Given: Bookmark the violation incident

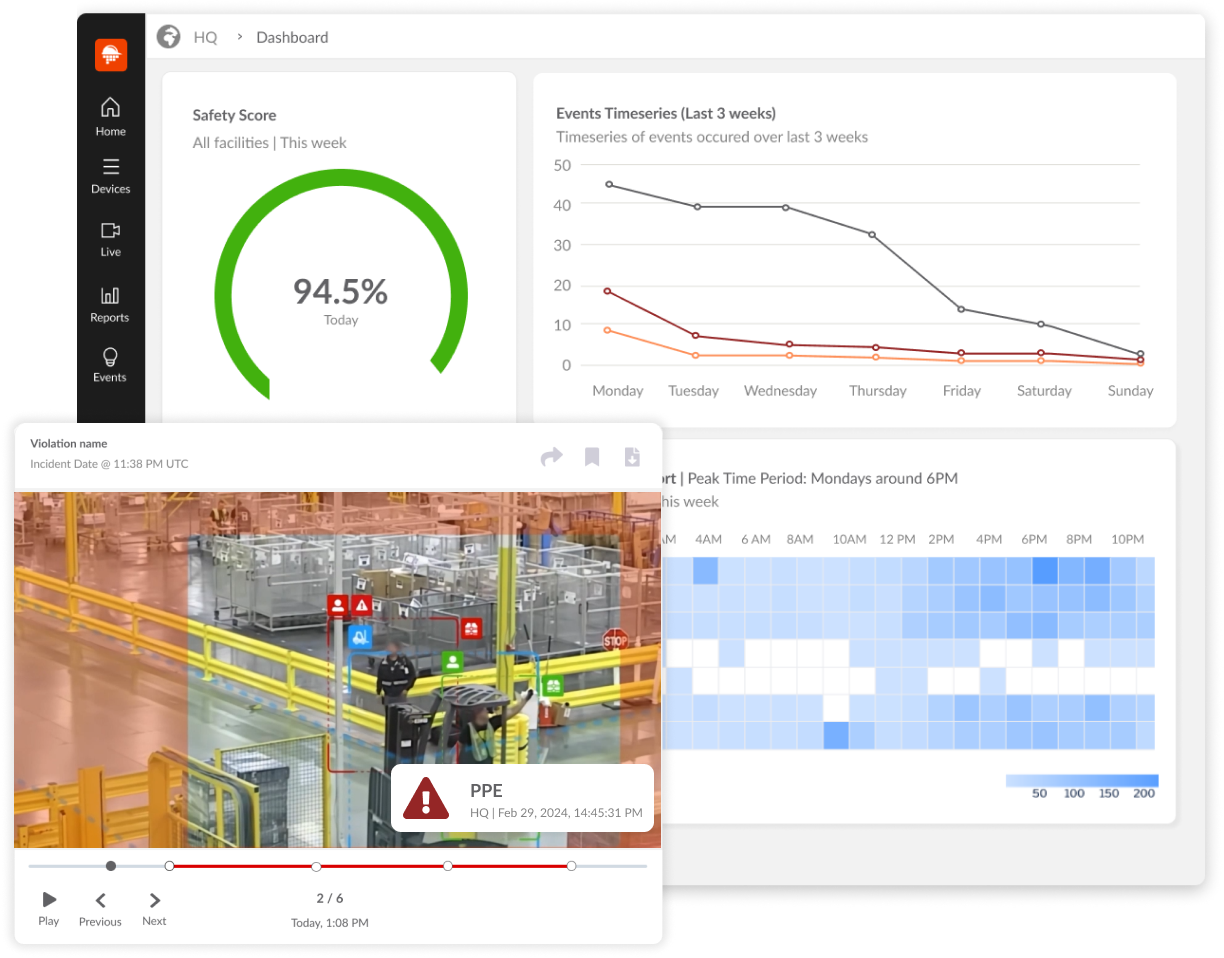Looking at the screenshot, I should tap(592, 456).
